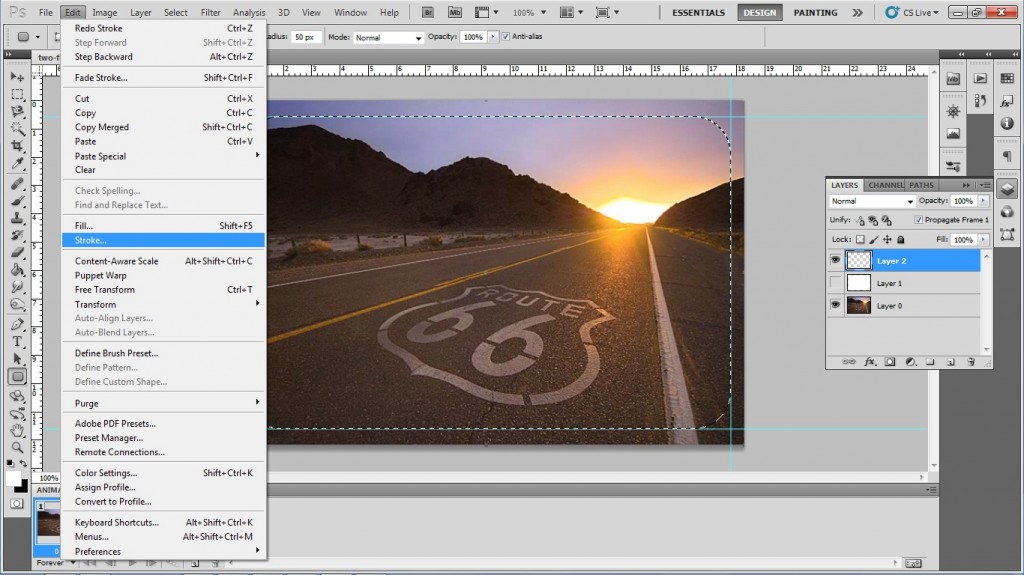
Task: Expand the CS Live dropdown
Action: pyautogui.click(x=912, y=12)
